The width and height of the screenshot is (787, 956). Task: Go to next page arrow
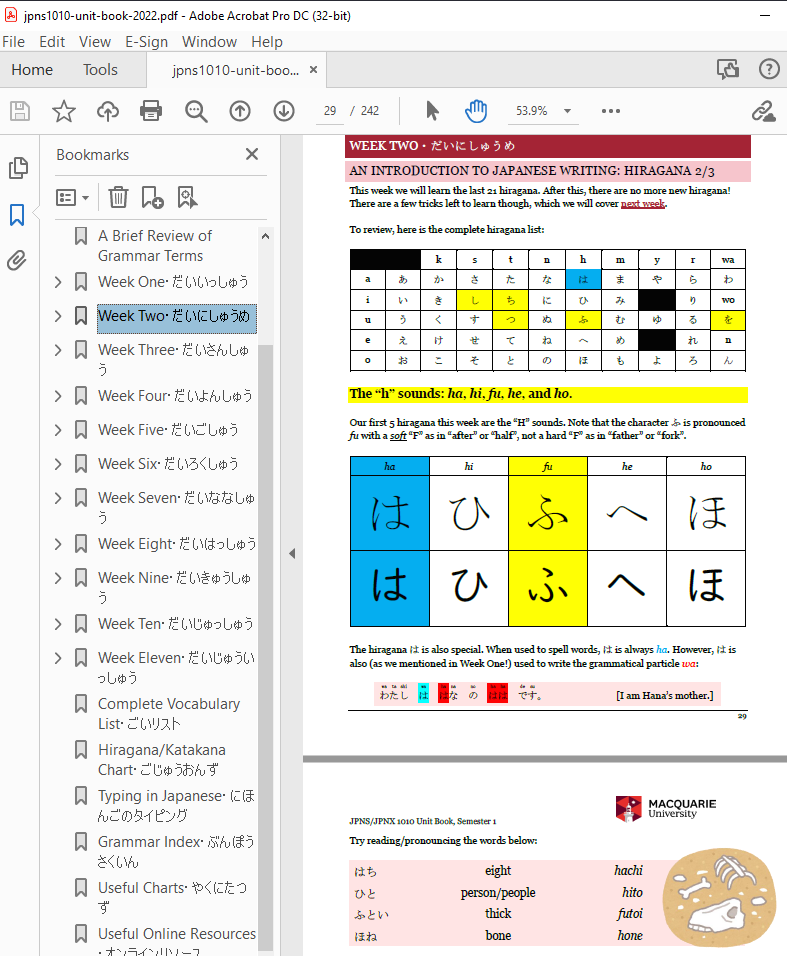(284, 111)
